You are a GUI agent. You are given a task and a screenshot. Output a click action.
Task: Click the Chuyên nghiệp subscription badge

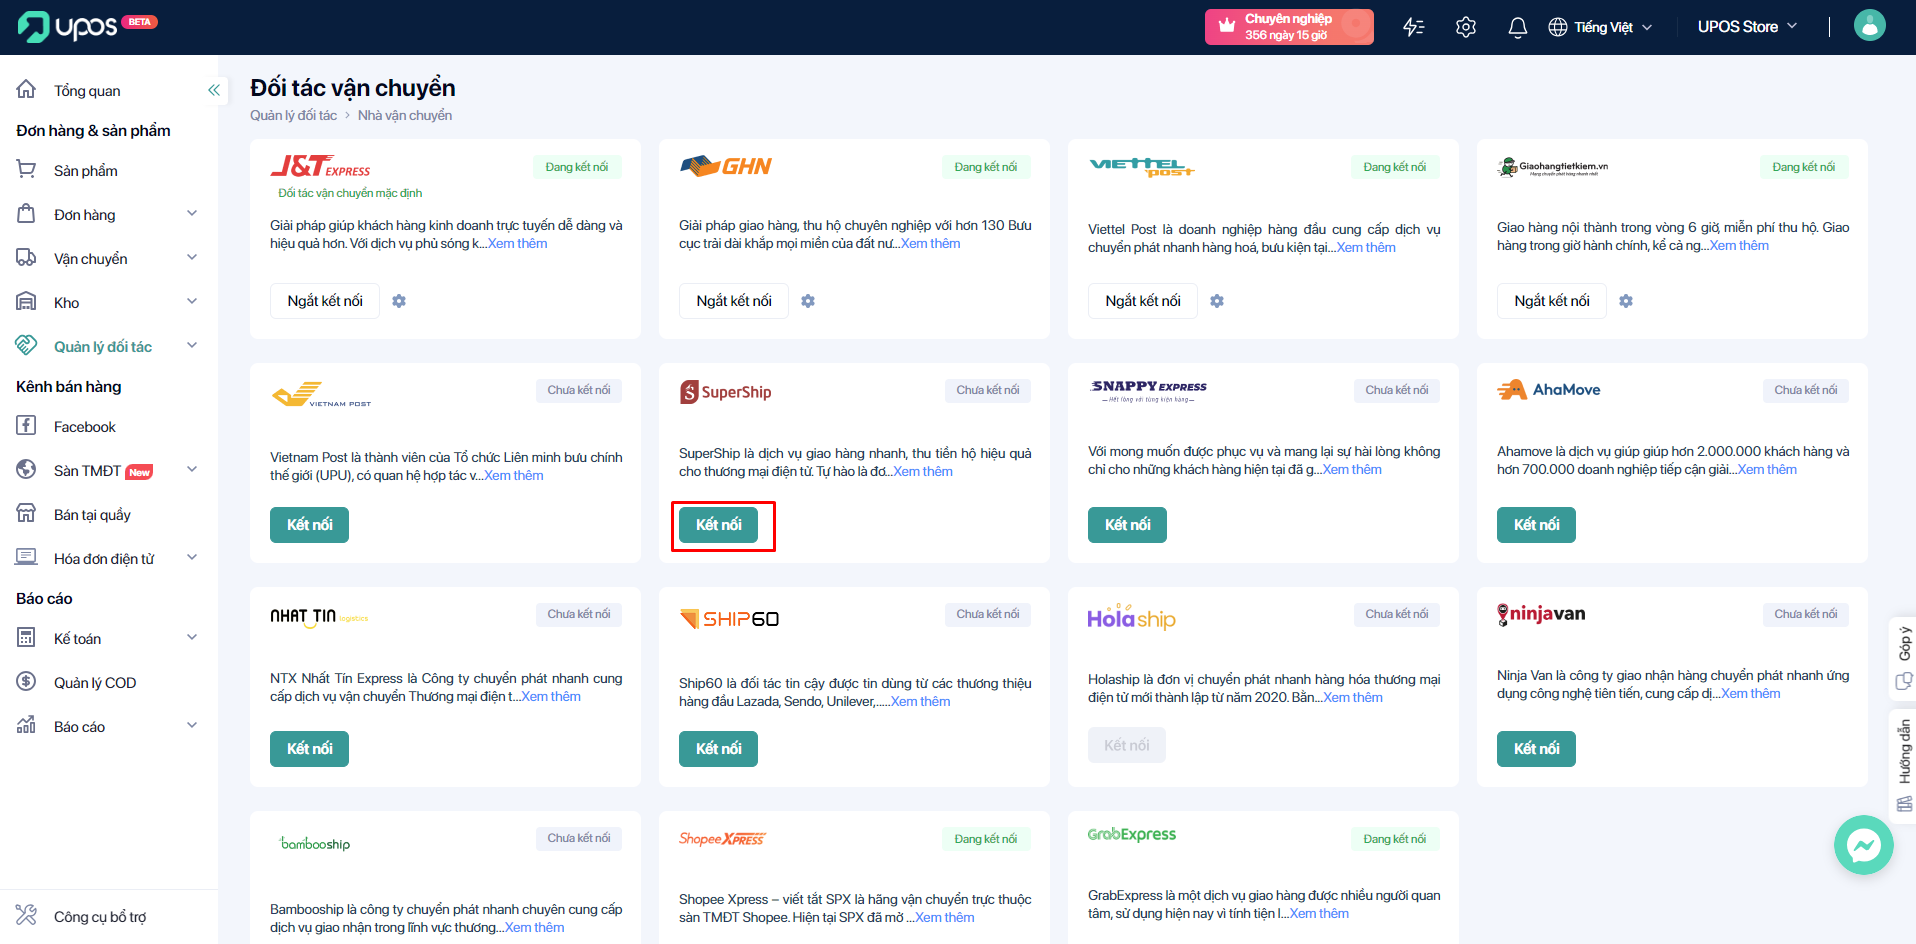click(x=1288, y=27)
